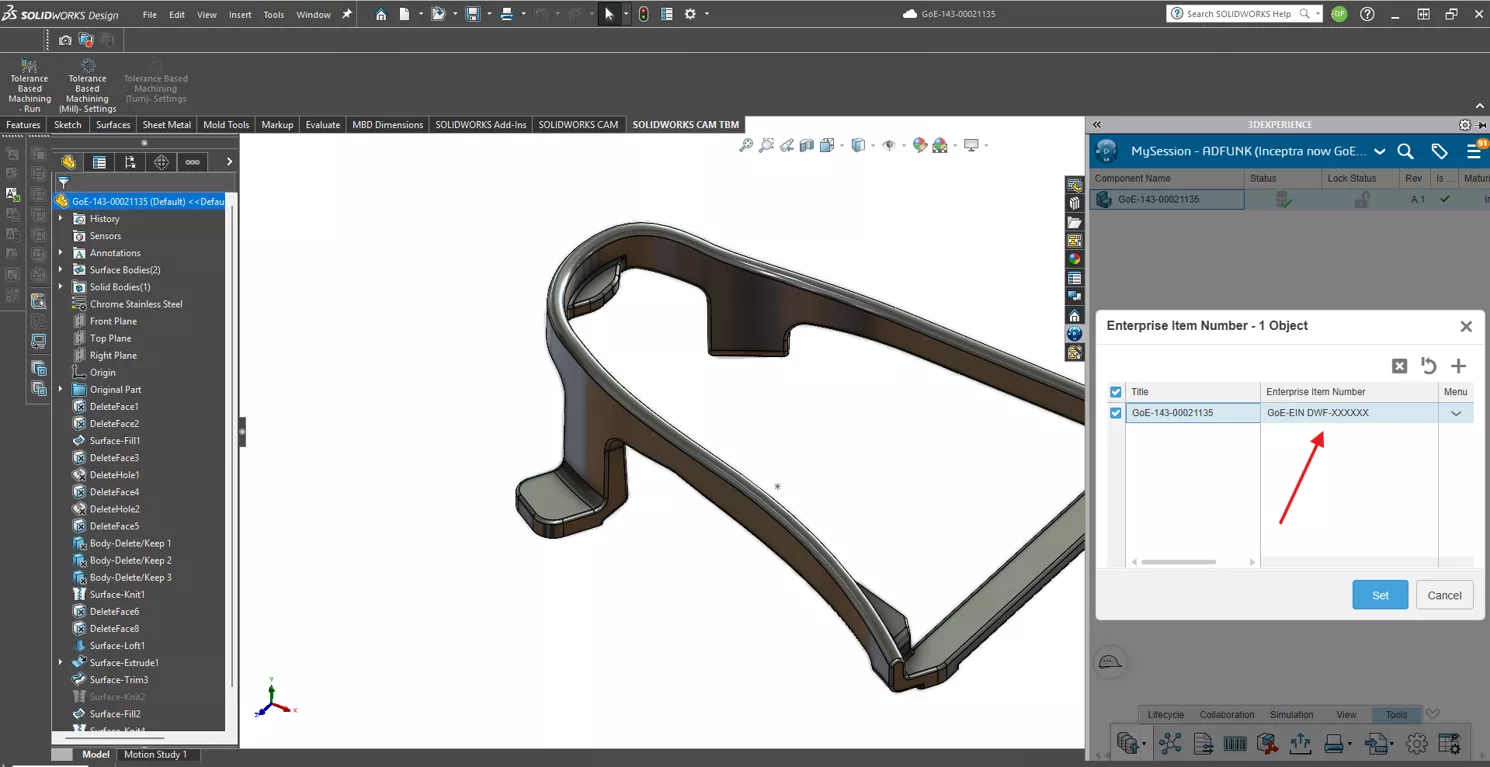This screenshot has width=1490, height=767.
Task: Click the GoE-EIN DWF-XXXXXX cell
Action: [x=1349, y=413]
